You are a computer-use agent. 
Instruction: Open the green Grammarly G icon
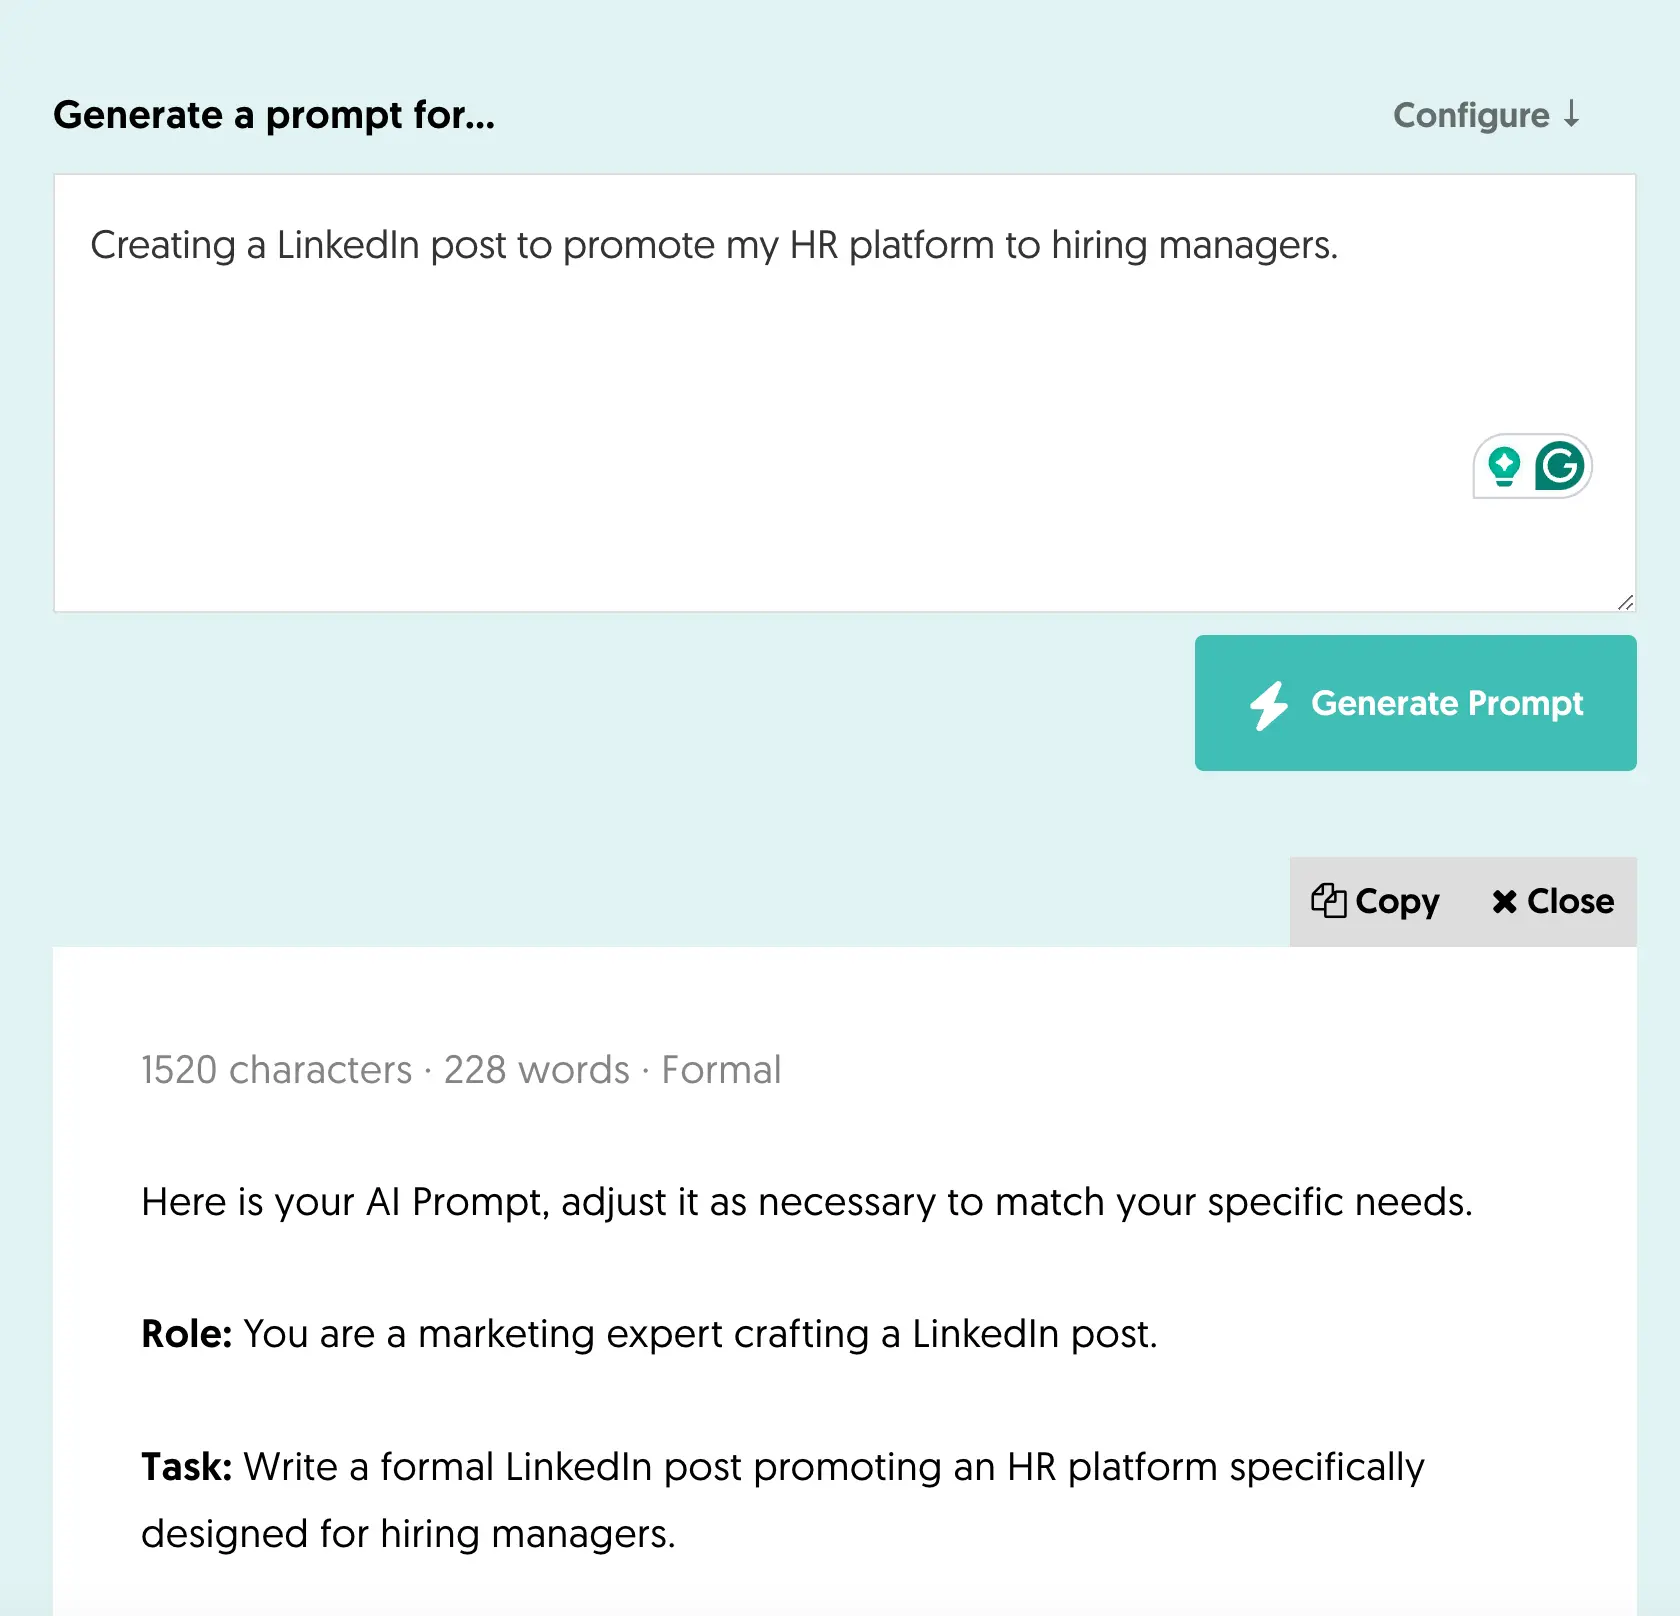coord(1560,466)
